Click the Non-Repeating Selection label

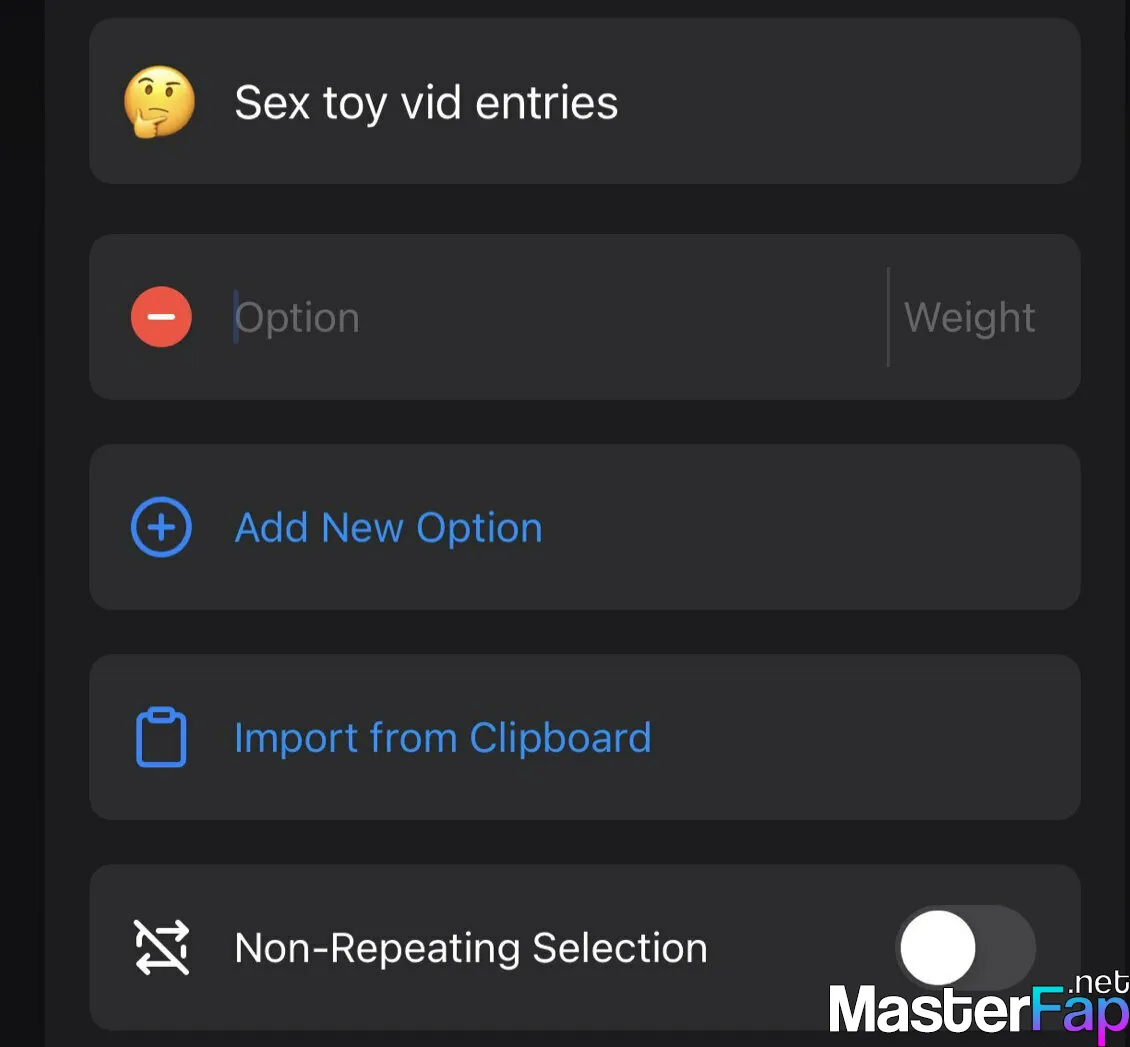click(x=471, y=948)
